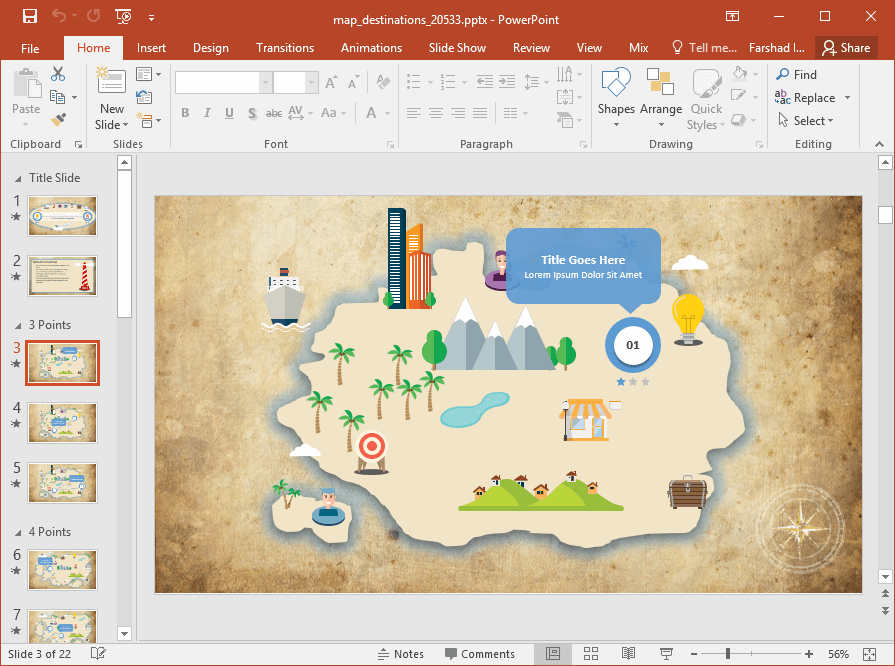Screen dimensions: 895x666
Task: Click the Cut scissors icon
Action: coord(58,74)
